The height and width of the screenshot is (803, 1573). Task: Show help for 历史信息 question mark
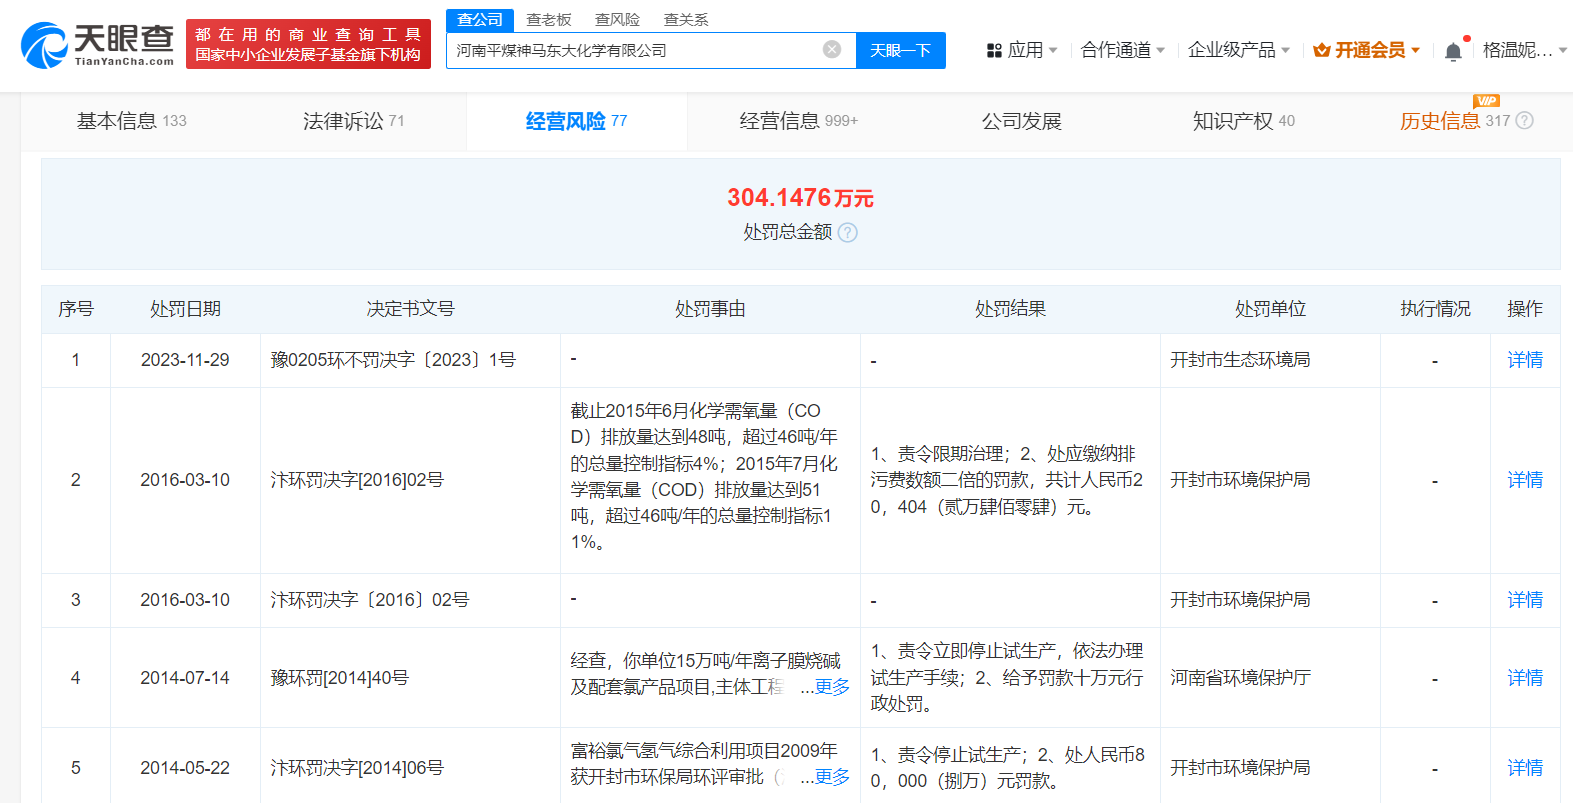tap(1525, 121)
